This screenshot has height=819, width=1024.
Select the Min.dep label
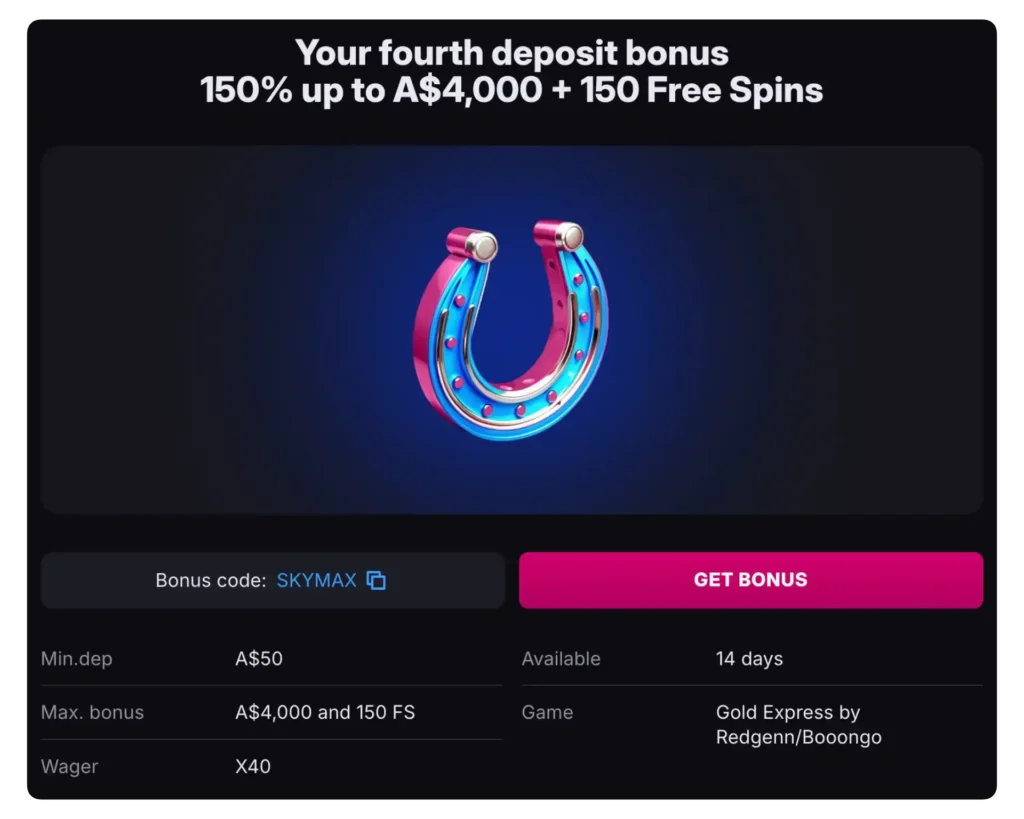(76, 658)
